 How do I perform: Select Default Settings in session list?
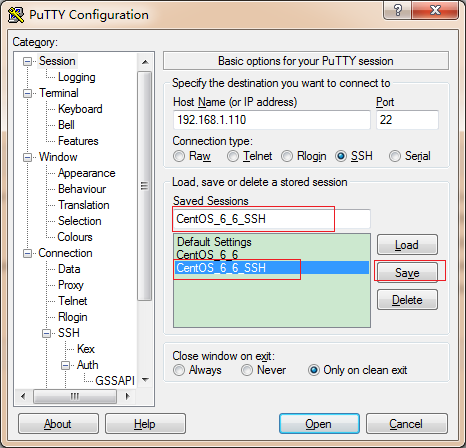(272, 242)
